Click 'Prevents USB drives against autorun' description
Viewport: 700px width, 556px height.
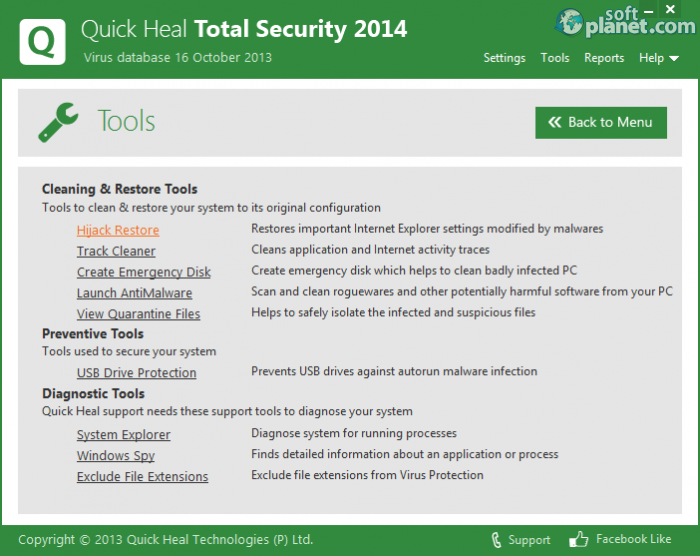(394, 371)
